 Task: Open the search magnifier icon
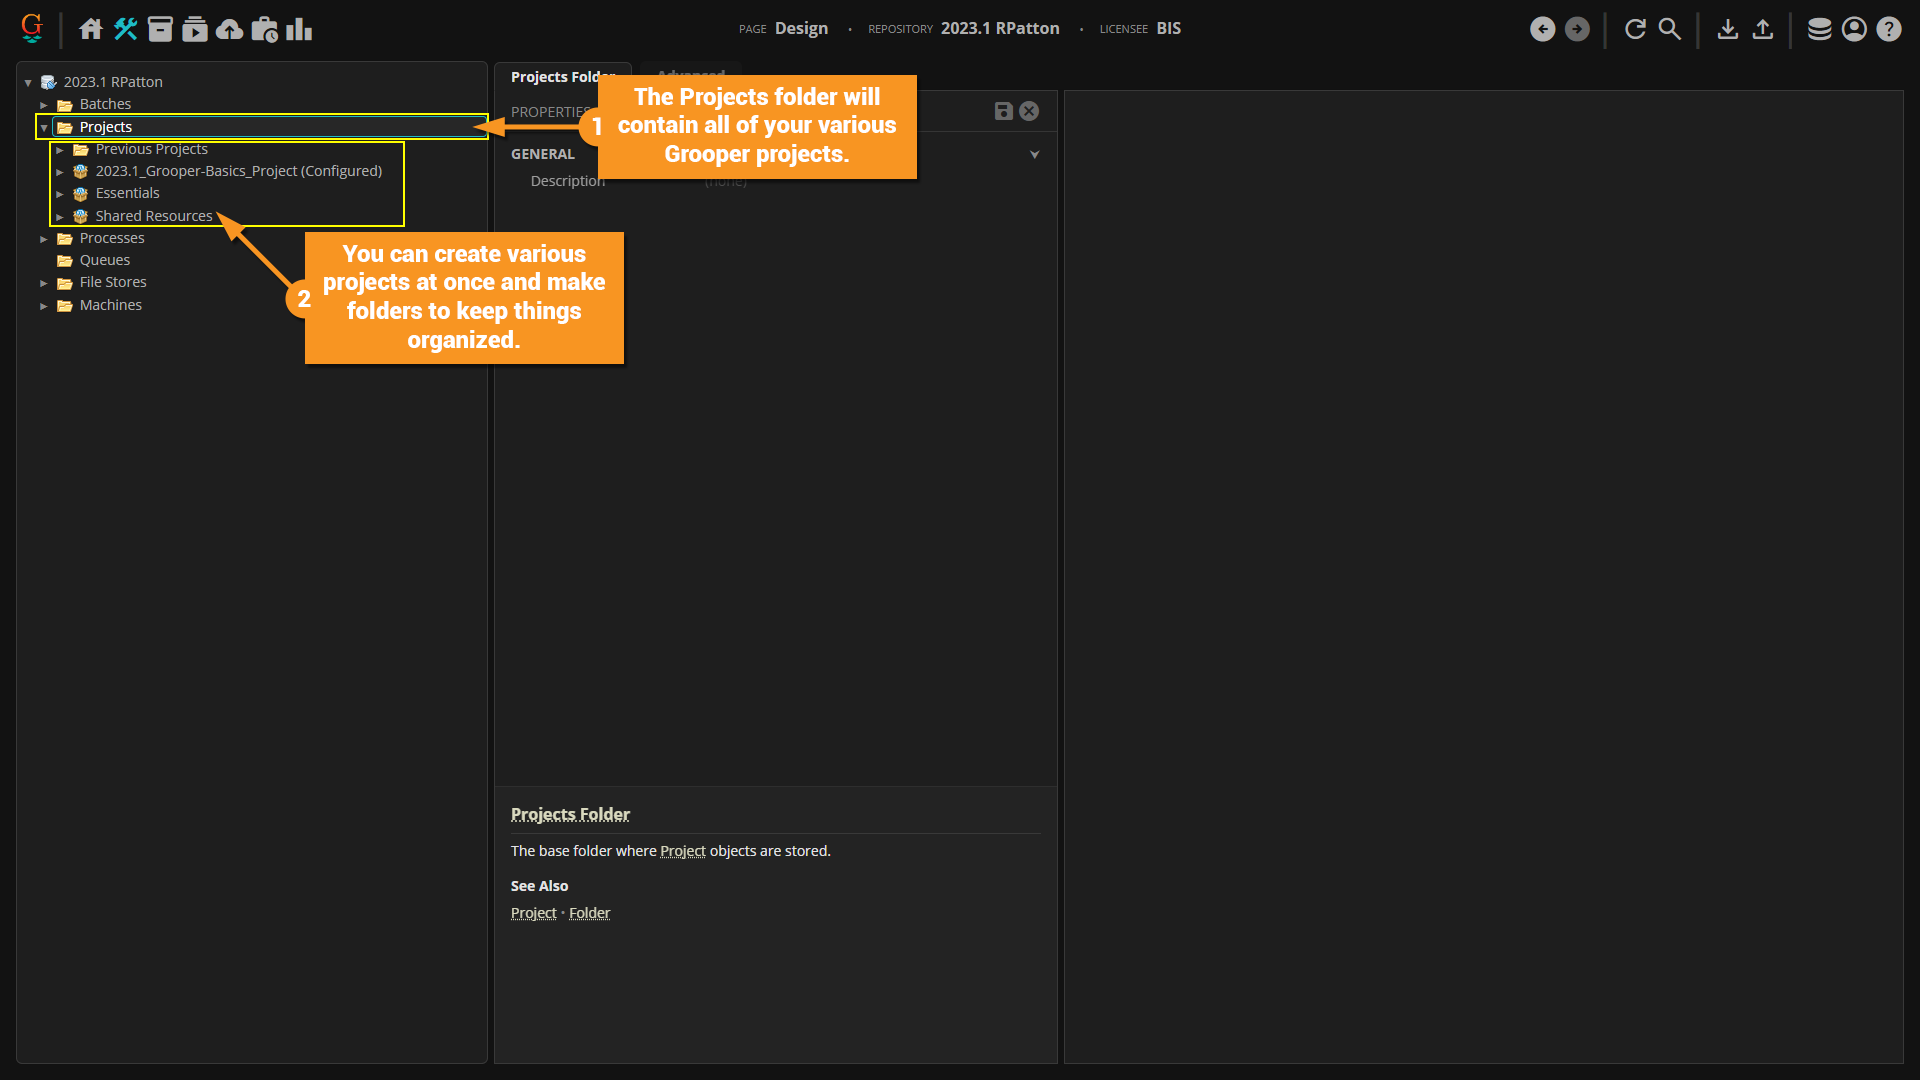click(x=1670, y=29)
